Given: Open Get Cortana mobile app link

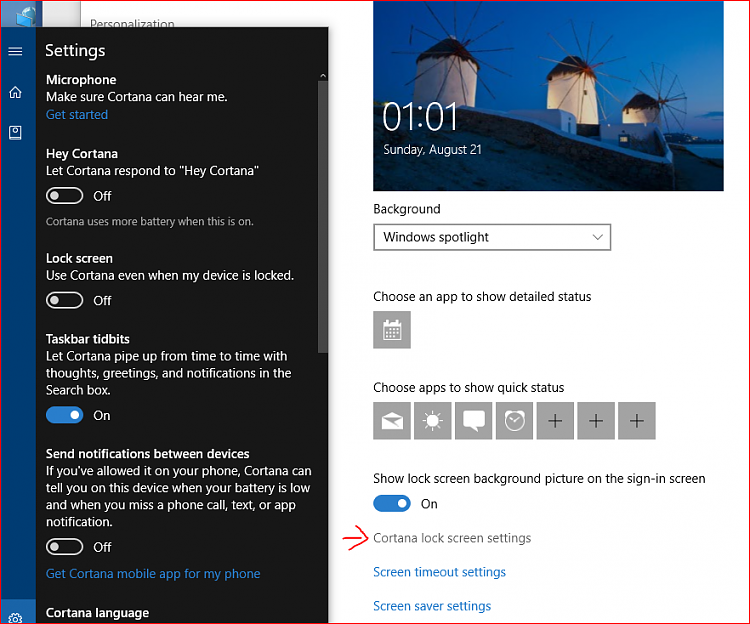Looking at the screenshot, I should pyautogui.click(x=153, y=574).
